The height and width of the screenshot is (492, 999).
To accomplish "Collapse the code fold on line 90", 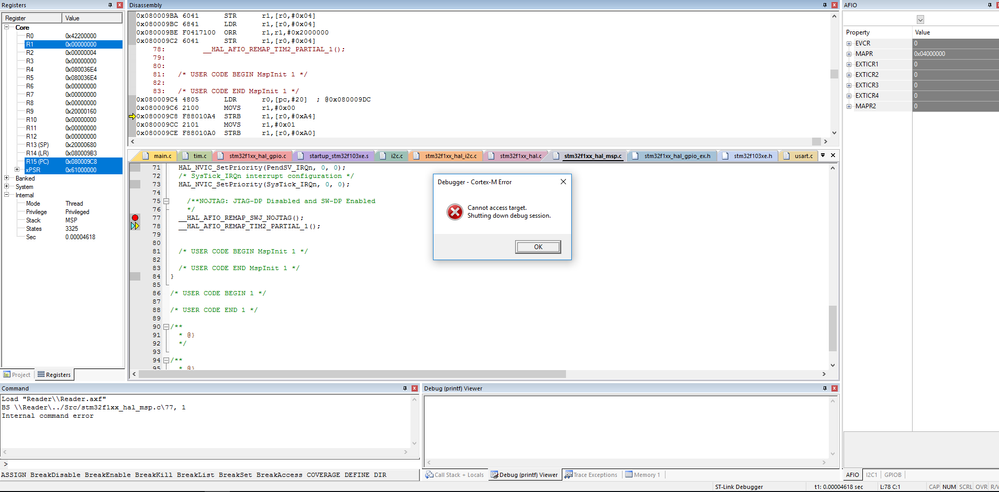I will (x=166, y=326).
